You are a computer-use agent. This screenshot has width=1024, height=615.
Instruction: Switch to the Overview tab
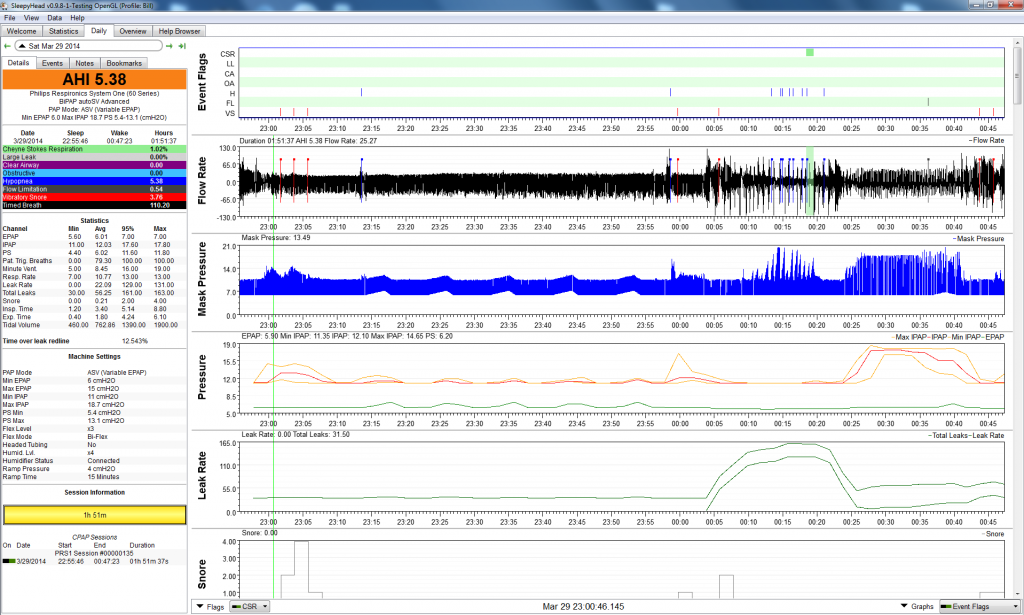pyautogui.click(x=133, y=31)
